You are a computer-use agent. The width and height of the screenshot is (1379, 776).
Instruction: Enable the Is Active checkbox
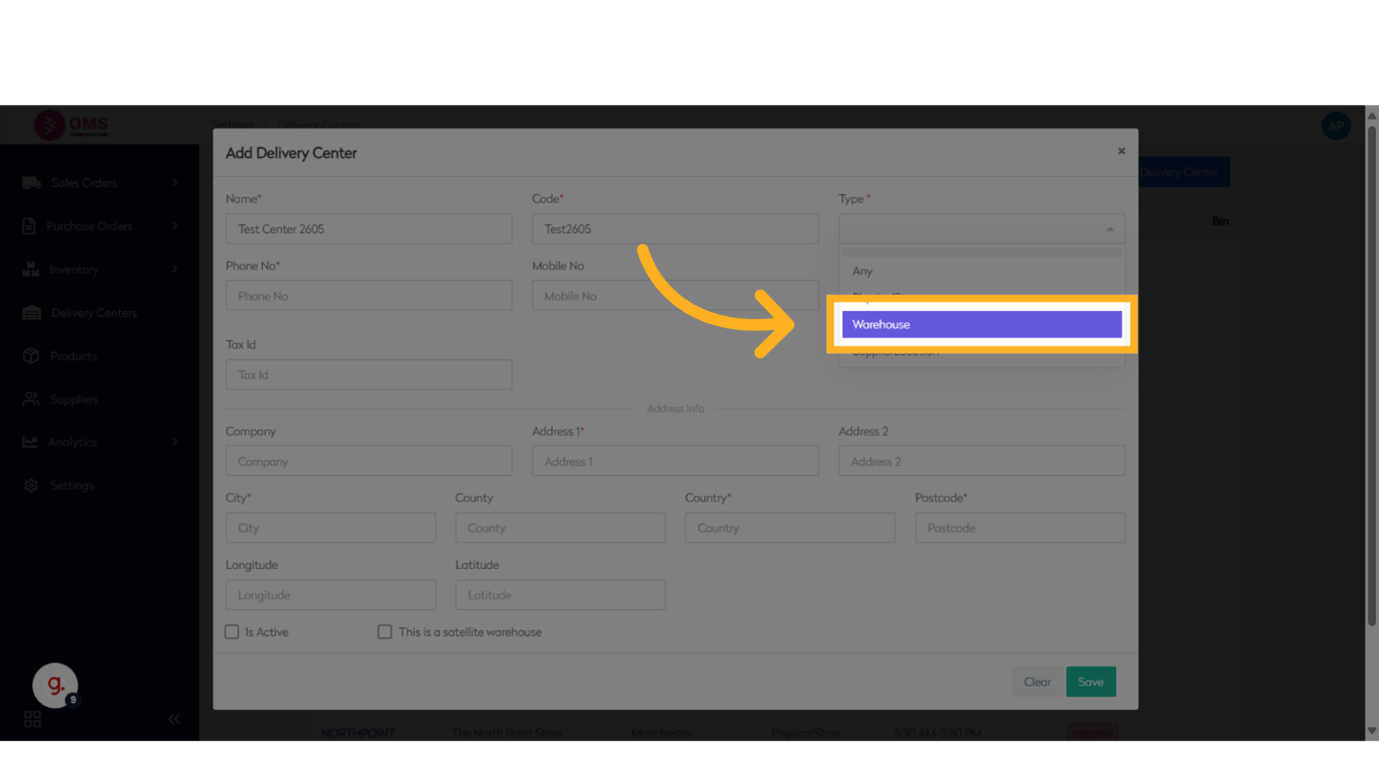(x=232, y=632)
